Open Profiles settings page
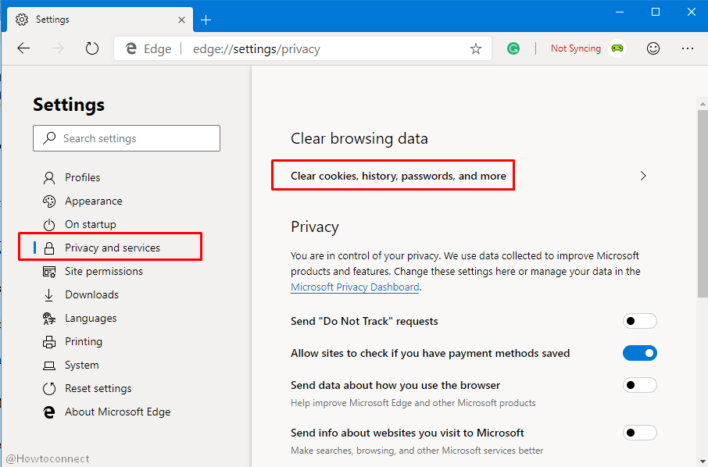708x467 pixels. coord(82,177)
